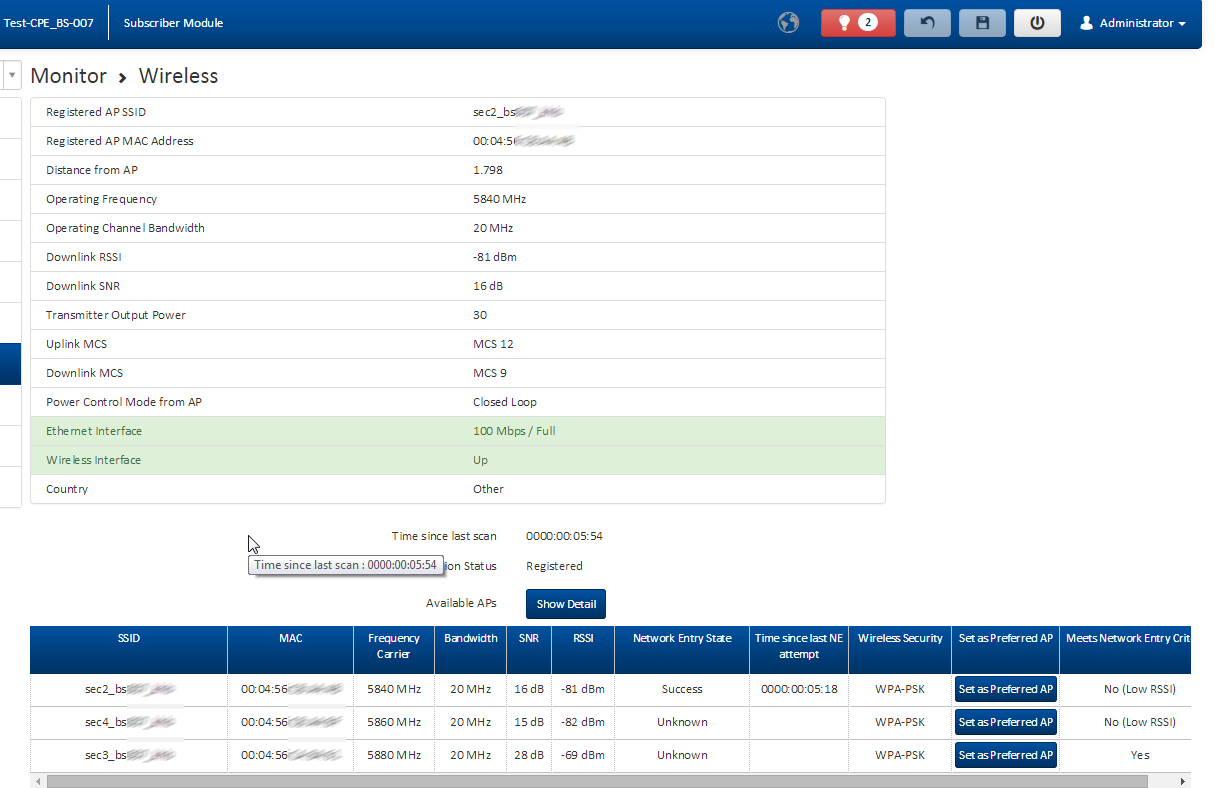
Task: Click the Subscriber Module header label
Action: click(173, 23)
